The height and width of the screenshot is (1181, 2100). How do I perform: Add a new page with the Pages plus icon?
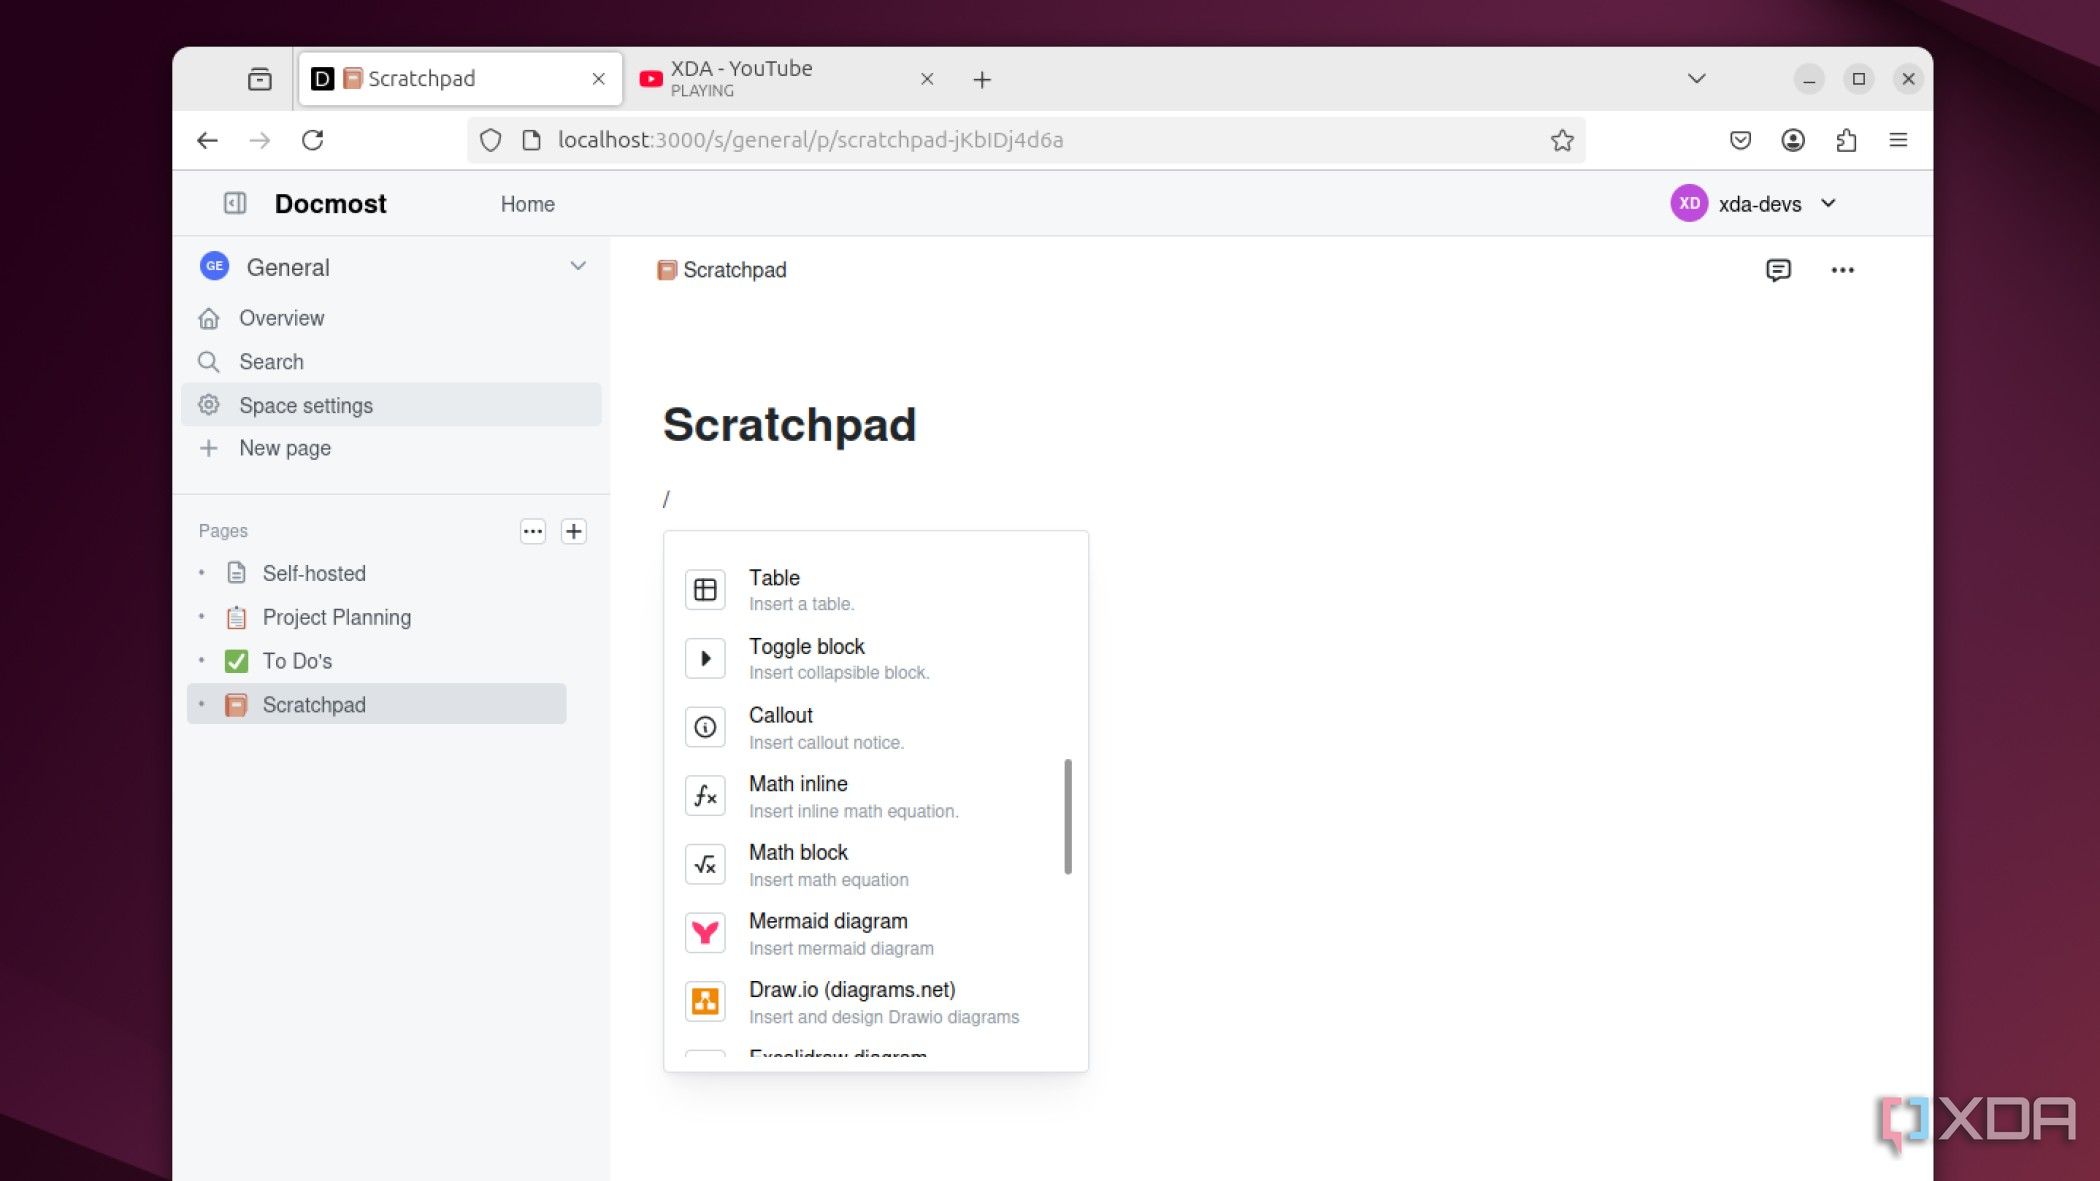pos(574,531)
